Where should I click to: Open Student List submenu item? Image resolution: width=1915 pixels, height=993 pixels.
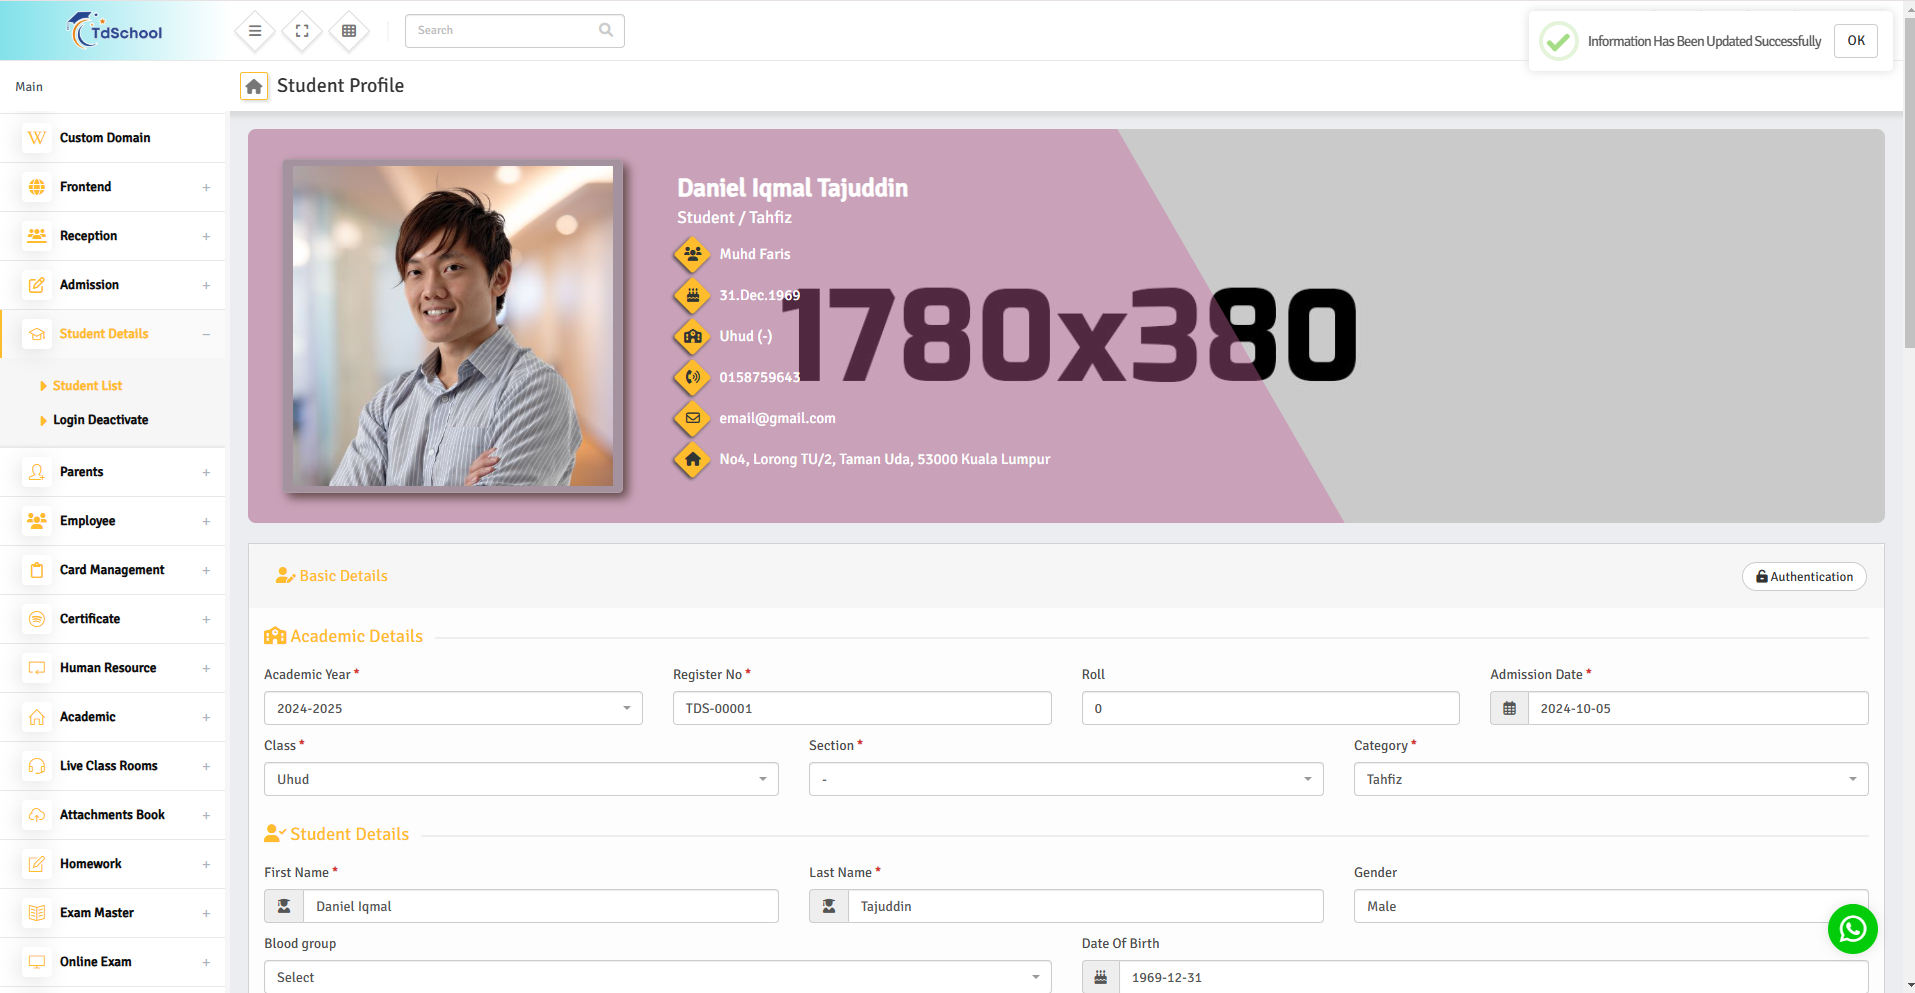87,386
